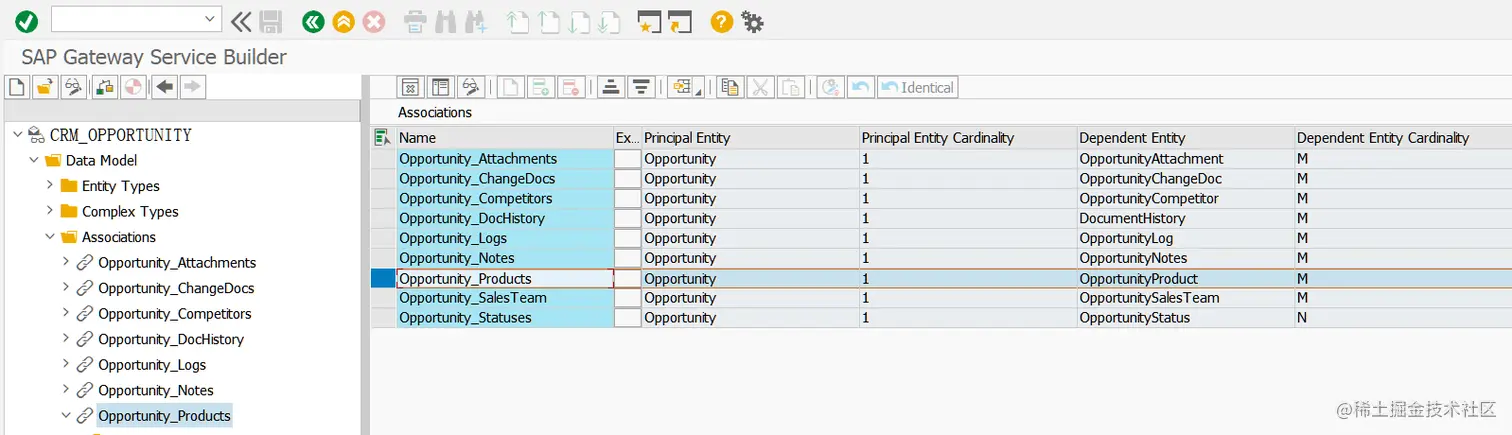Tick the Ex checkbox for Opportunity_Products row

click(627, 278)
